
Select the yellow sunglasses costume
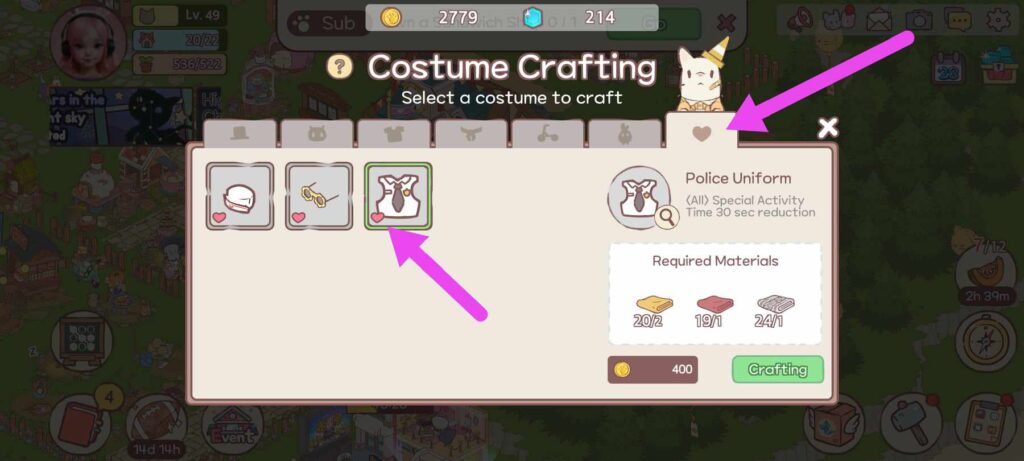319,196
